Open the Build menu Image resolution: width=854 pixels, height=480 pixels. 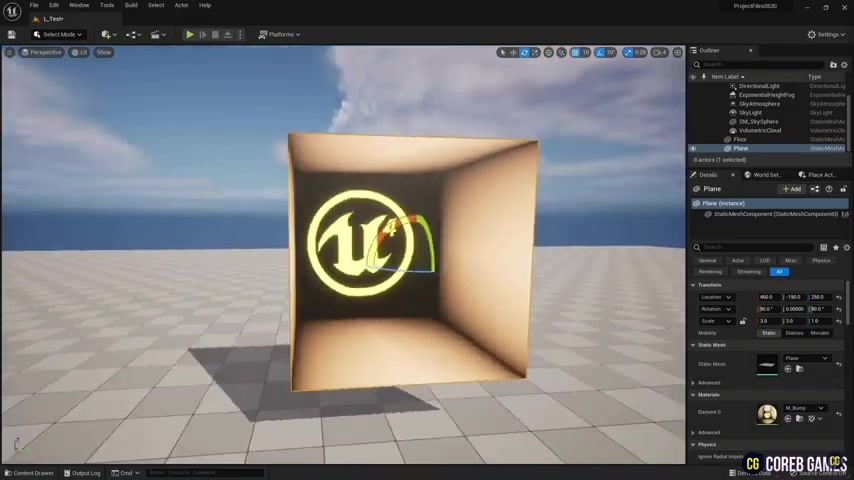[131, 5]
